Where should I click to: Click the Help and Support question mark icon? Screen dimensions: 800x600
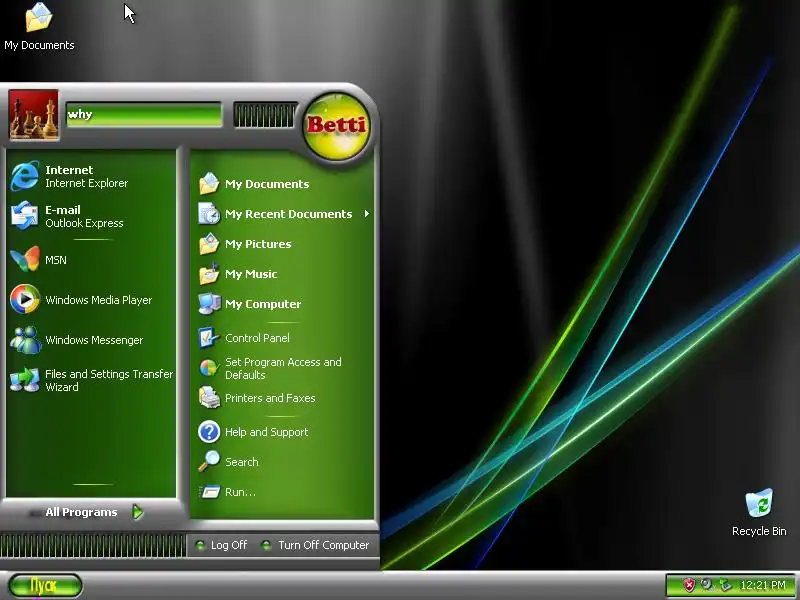[x=209, y=432]
